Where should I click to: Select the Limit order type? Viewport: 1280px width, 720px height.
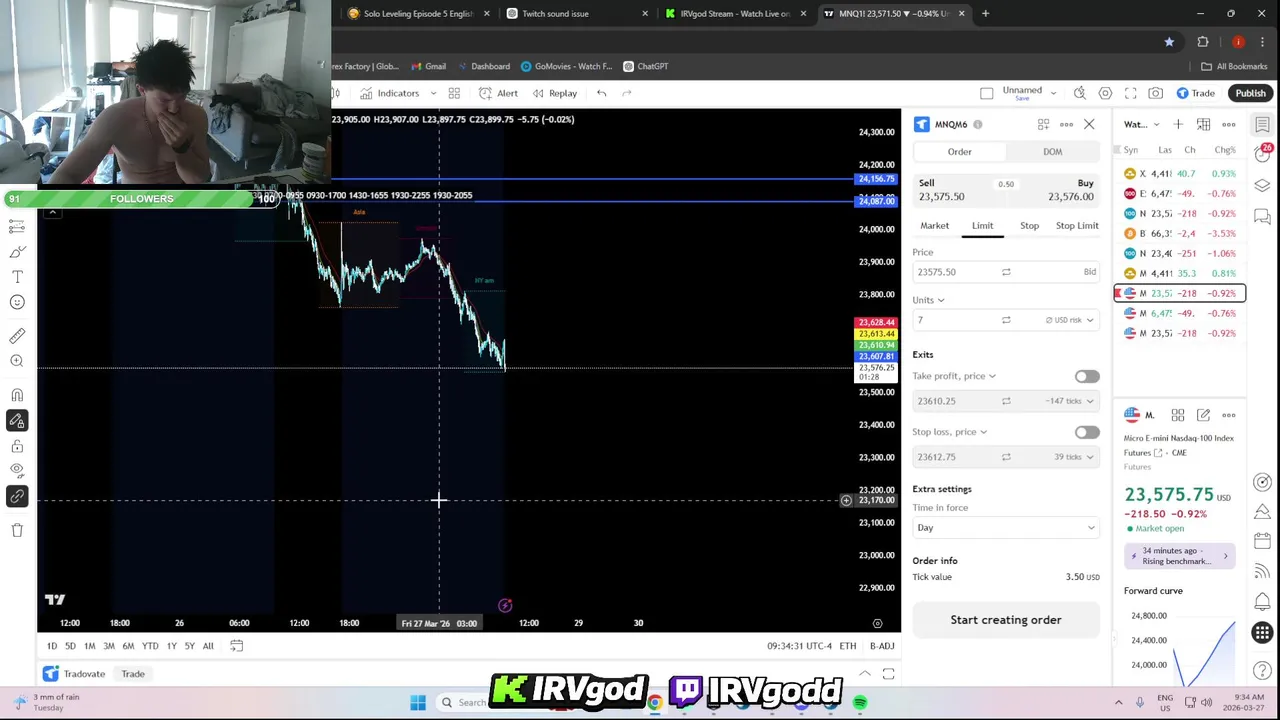pos(982,226)
